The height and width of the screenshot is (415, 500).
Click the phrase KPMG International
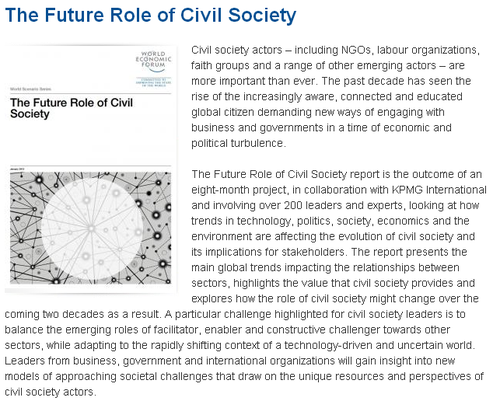coord(439,190)
